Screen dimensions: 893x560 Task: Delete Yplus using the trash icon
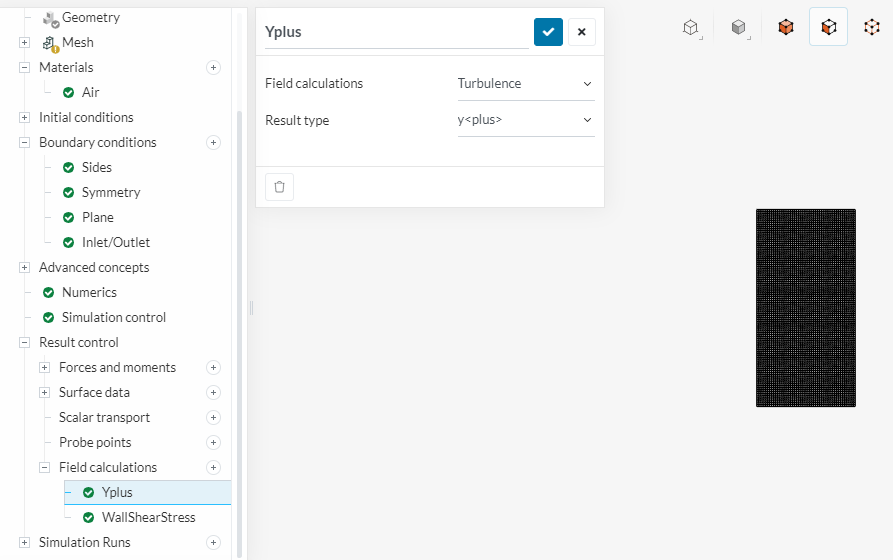[x=280, y=187]
